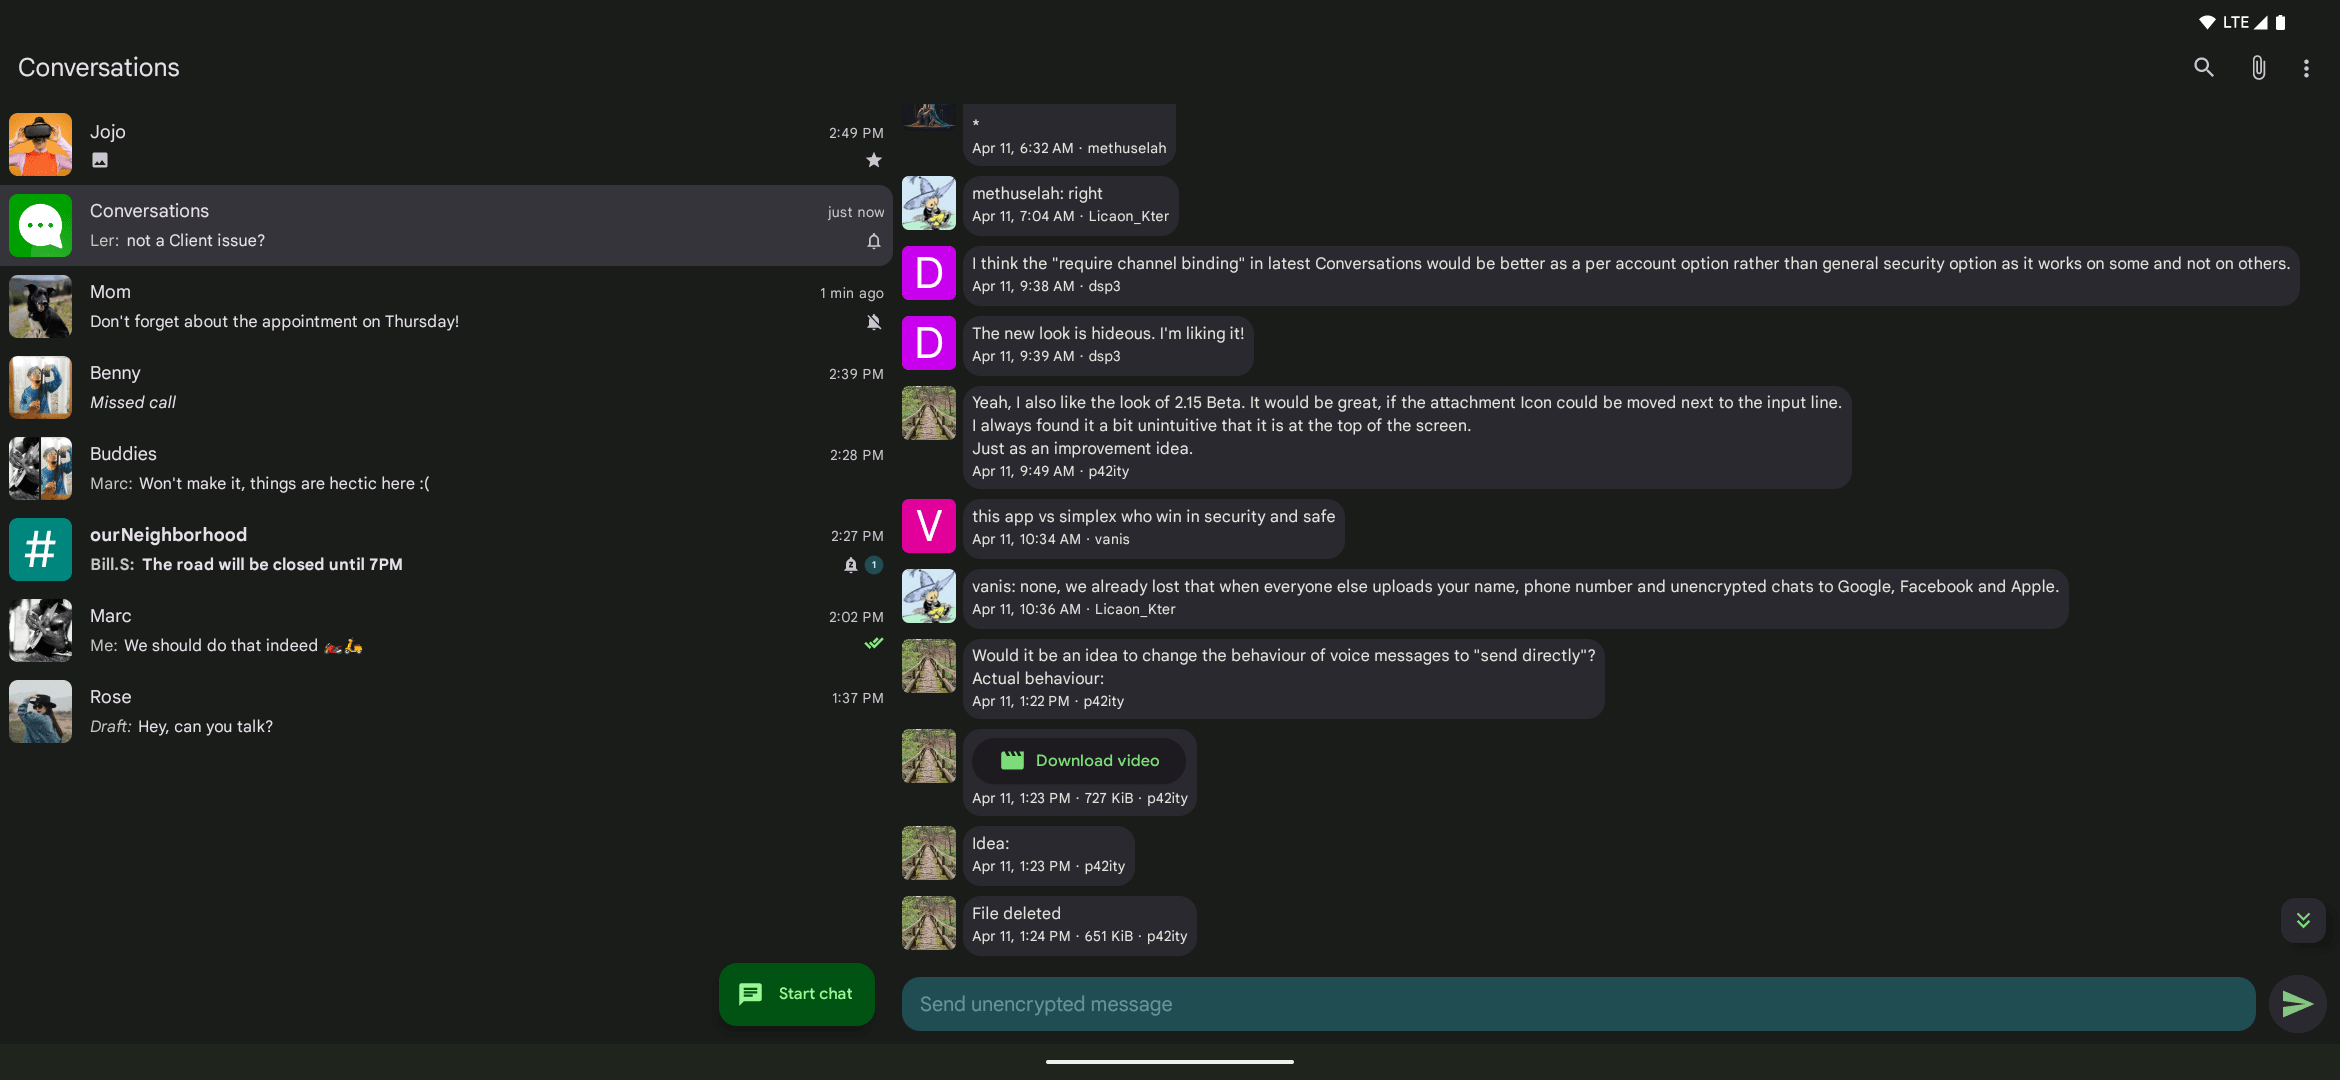This screenshot has height=1080, width=2340.
Task: Type in Send unencrypted message field
Action: click(x=1578, y=1004)
